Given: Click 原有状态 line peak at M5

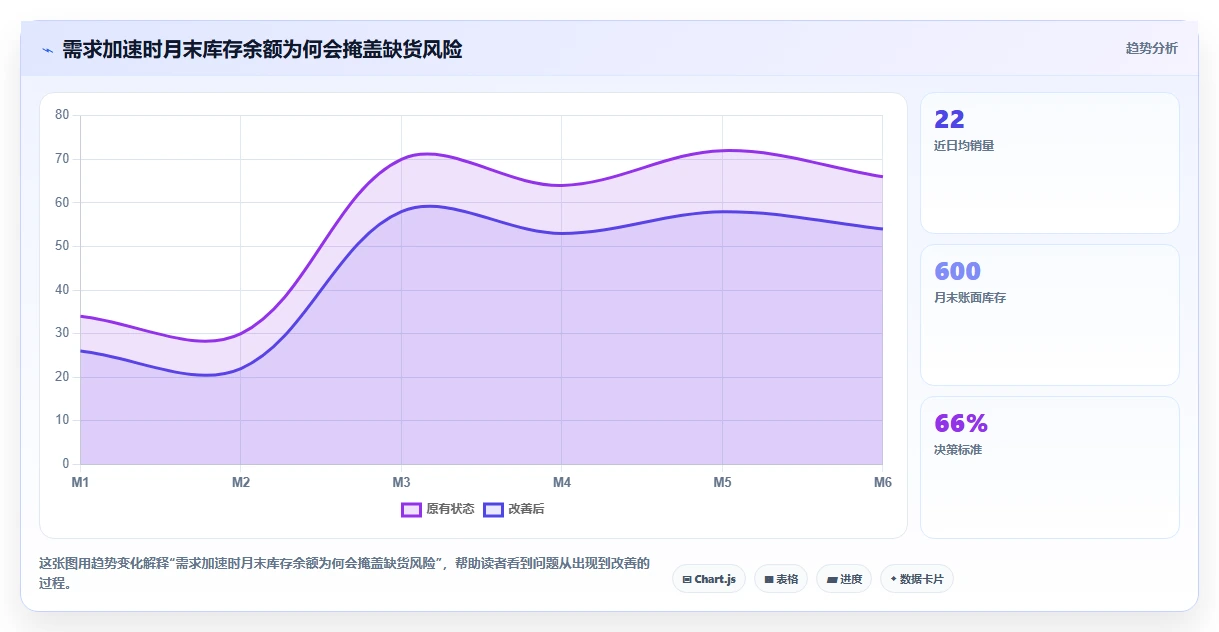Looking at the screenshot, I should pyautogui.click(x=722, y=150).
